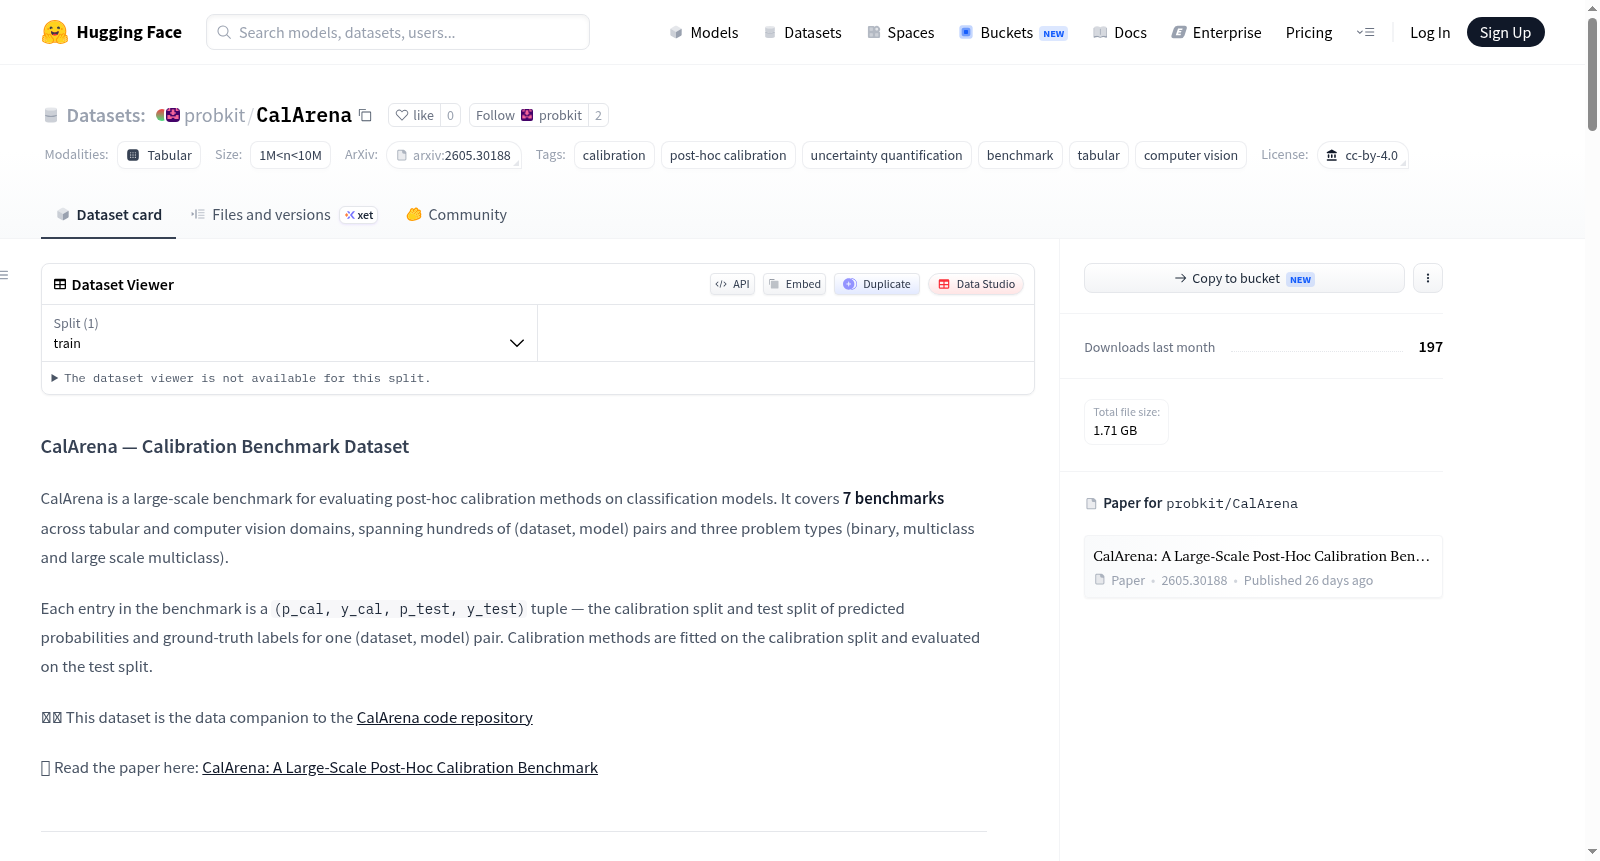Click the search magnifier icon
The height and width of the screenshot is (861, 1600).
(x=224, y=32)
